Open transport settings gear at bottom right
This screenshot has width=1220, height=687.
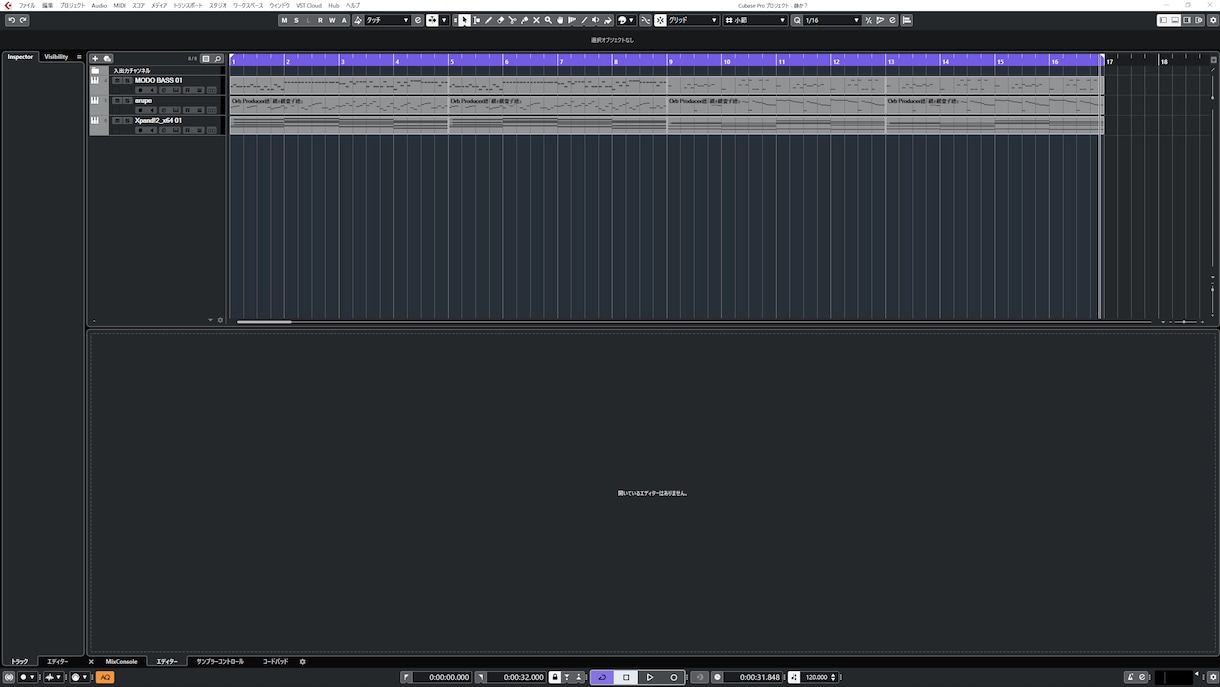[1213, 677]
